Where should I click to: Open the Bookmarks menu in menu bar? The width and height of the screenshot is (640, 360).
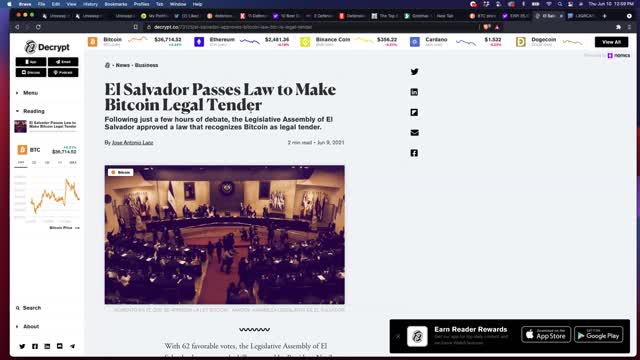tap(116, 4)
